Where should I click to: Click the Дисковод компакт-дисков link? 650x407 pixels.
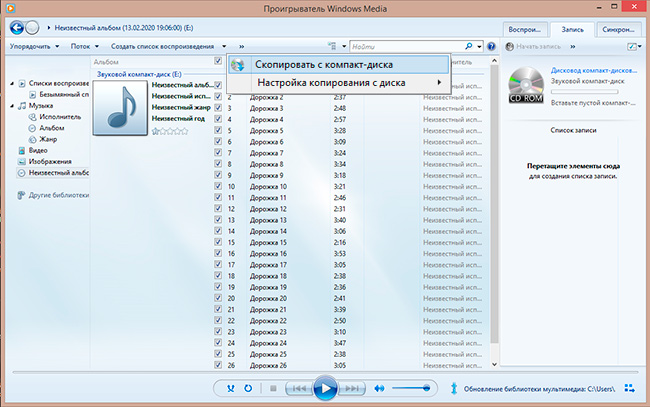coord(594,70)
